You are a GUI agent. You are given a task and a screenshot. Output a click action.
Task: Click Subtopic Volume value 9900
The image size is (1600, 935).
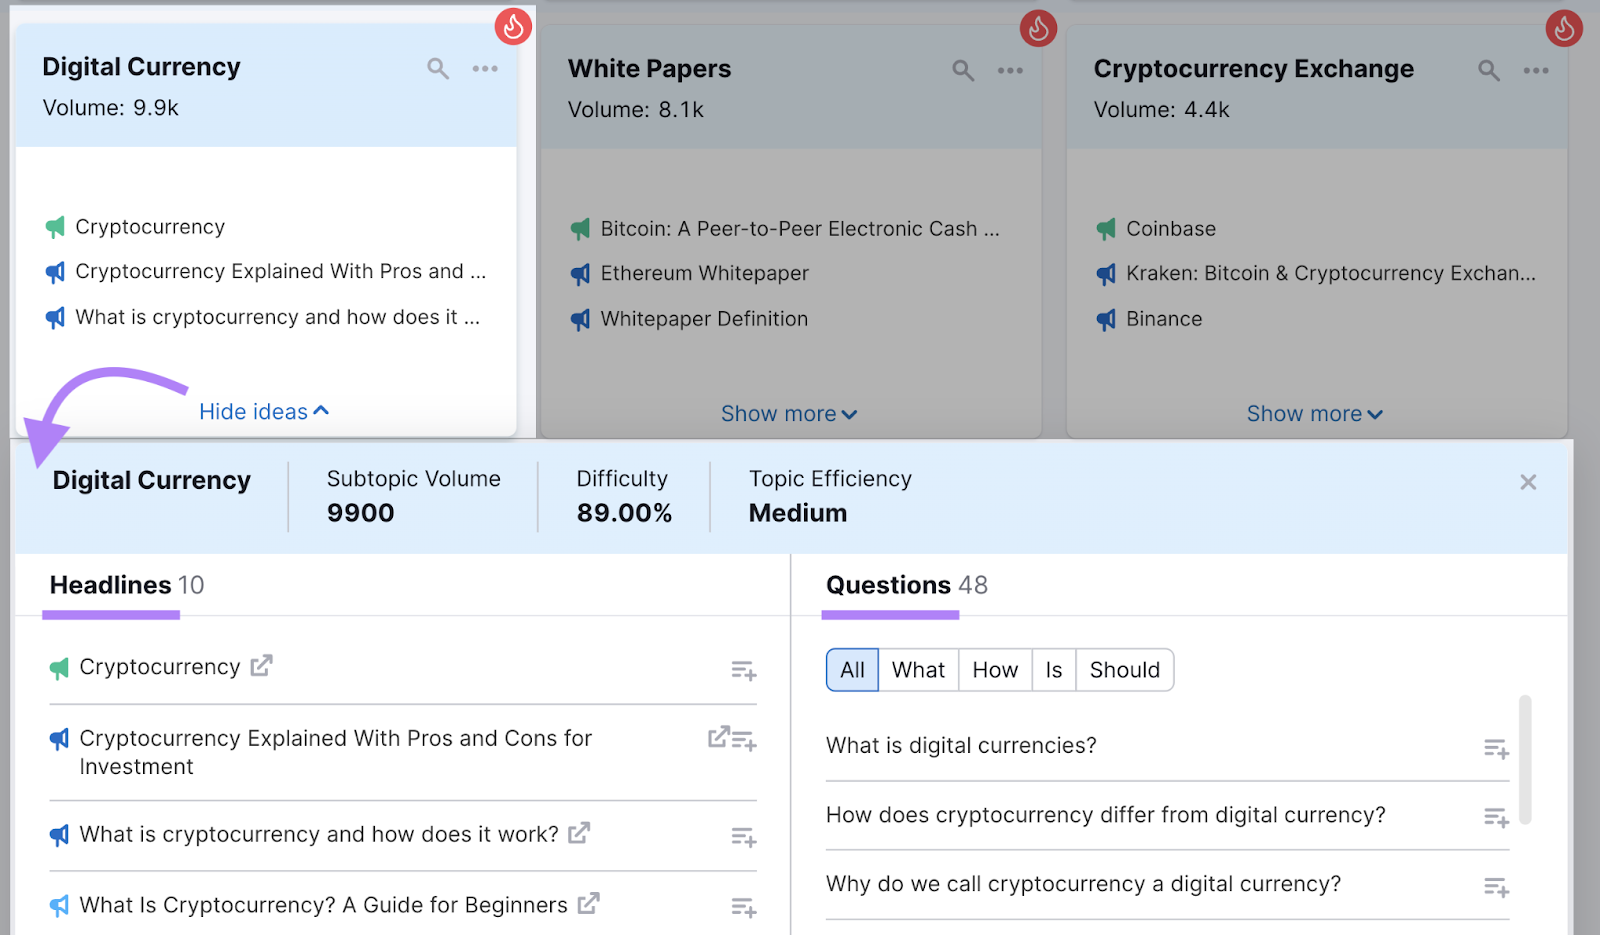[x=360, y=513]
